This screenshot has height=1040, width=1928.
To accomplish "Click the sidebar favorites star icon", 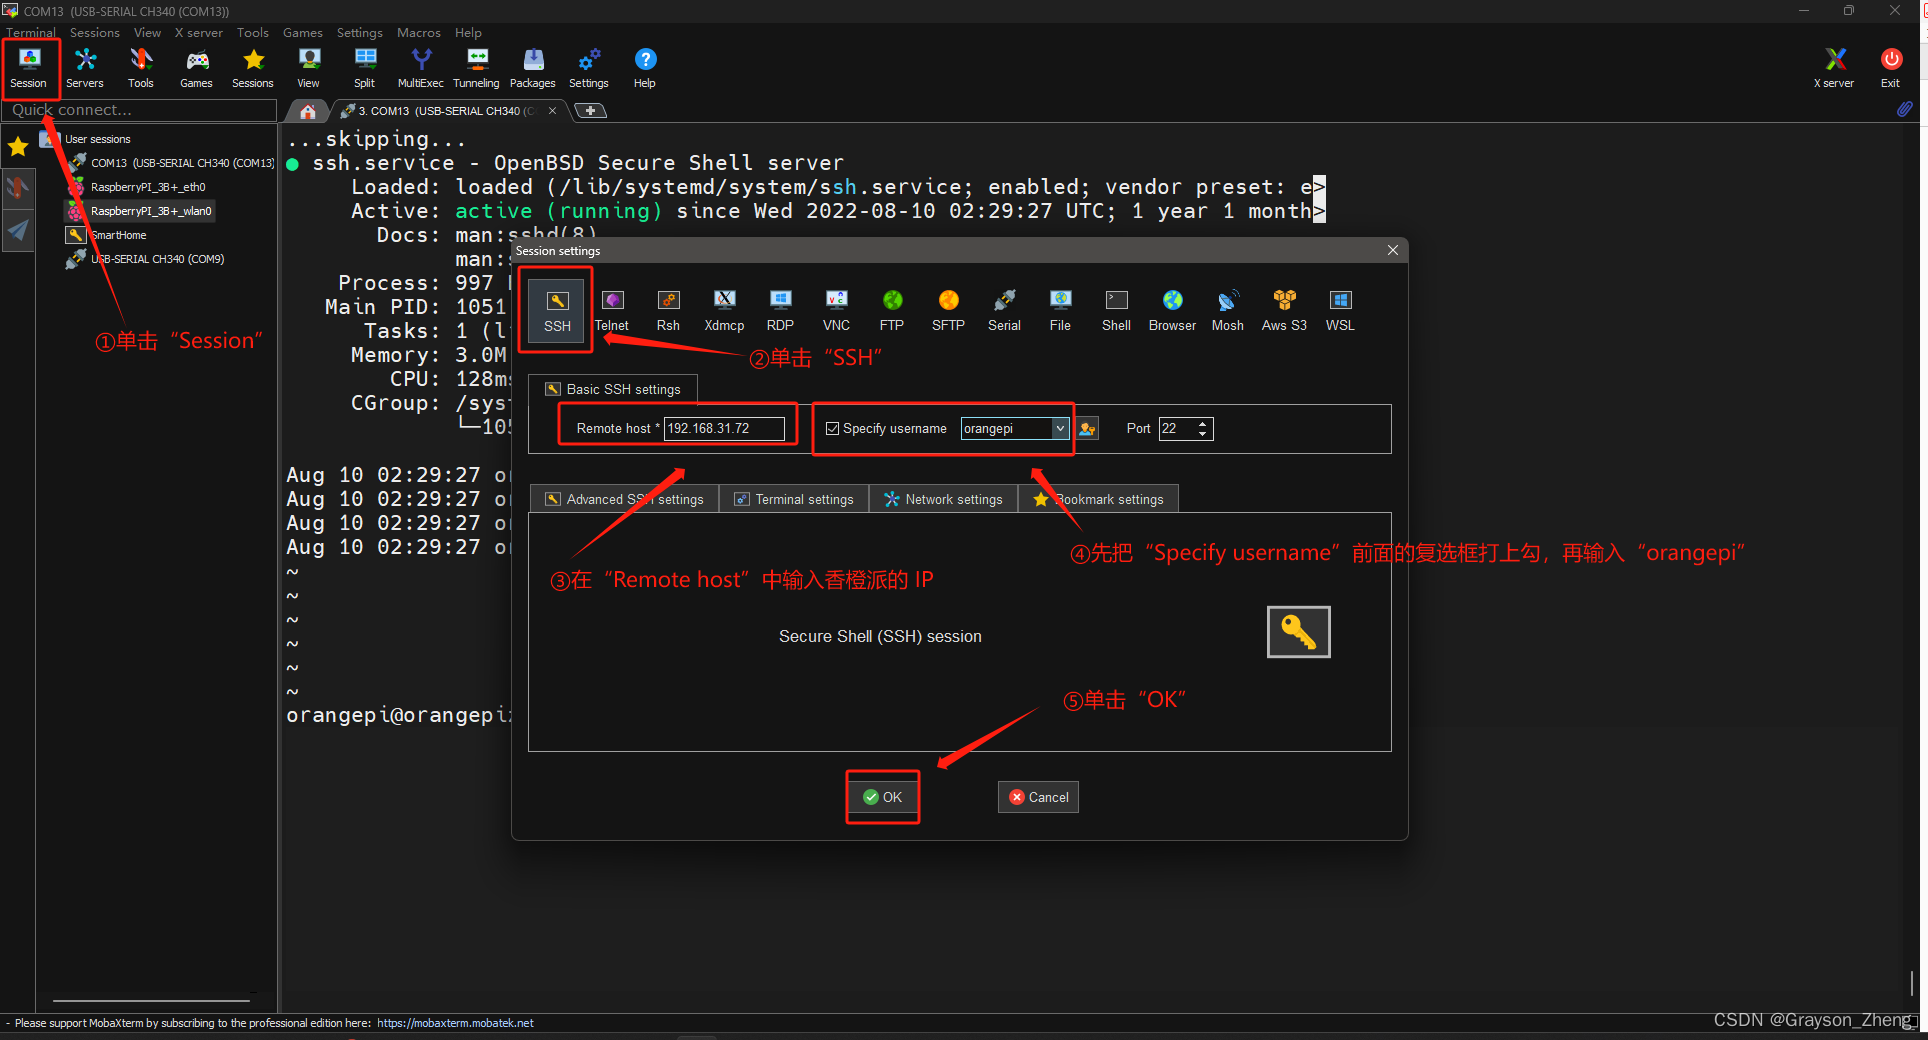I will (18, 147).
